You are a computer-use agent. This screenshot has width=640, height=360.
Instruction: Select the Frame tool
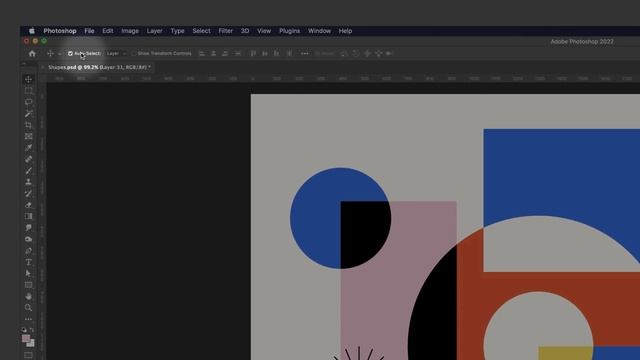point(28,136)
